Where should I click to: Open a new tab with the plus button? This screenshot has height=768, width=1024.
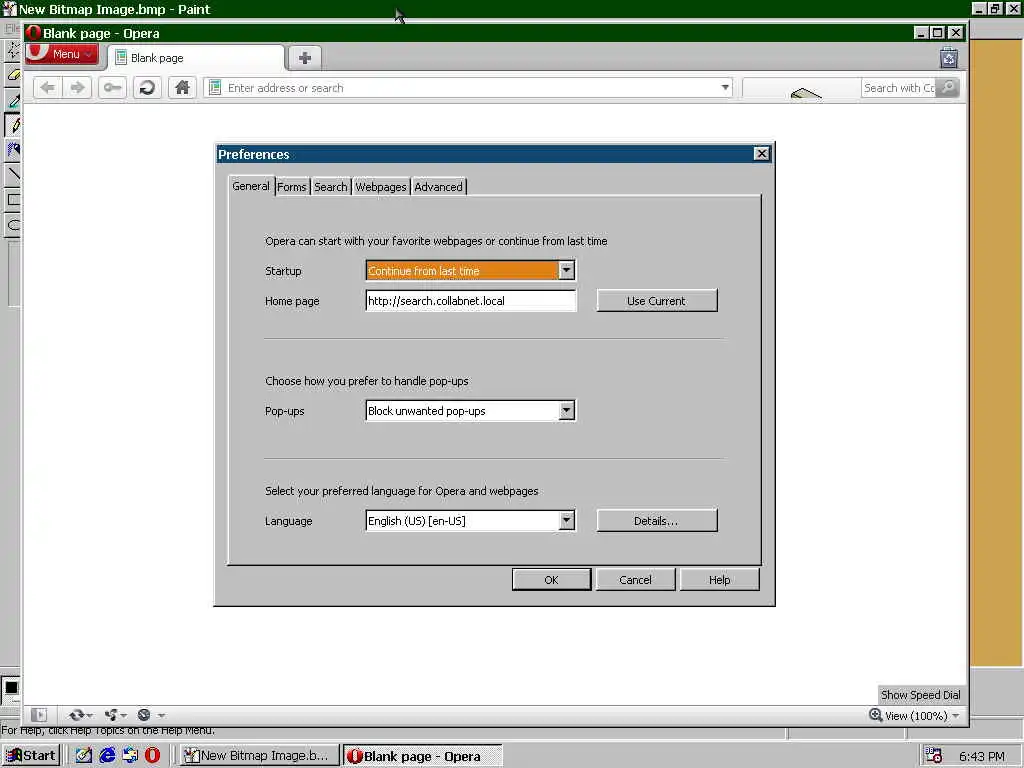(x=305, y=57)
